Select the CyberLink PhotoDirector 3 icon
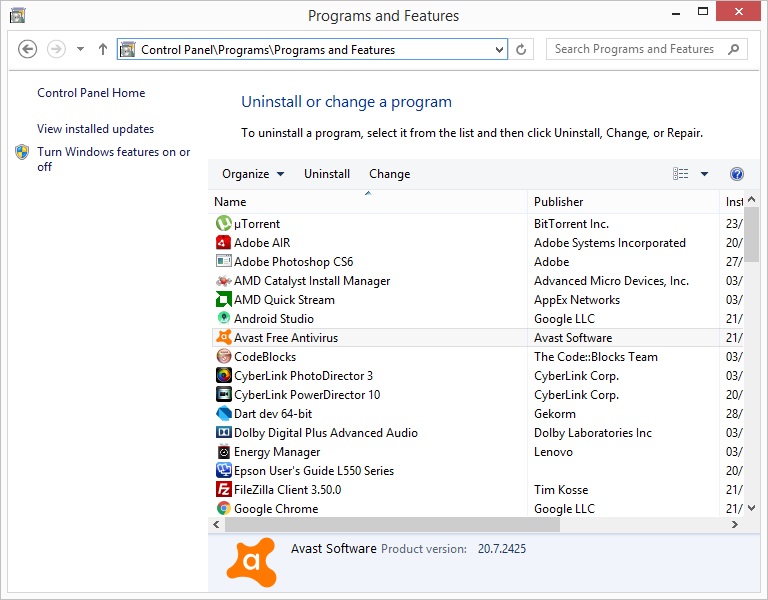Image resolution: width=768 pixels, height=600 pixels. (x=223, y=375)
